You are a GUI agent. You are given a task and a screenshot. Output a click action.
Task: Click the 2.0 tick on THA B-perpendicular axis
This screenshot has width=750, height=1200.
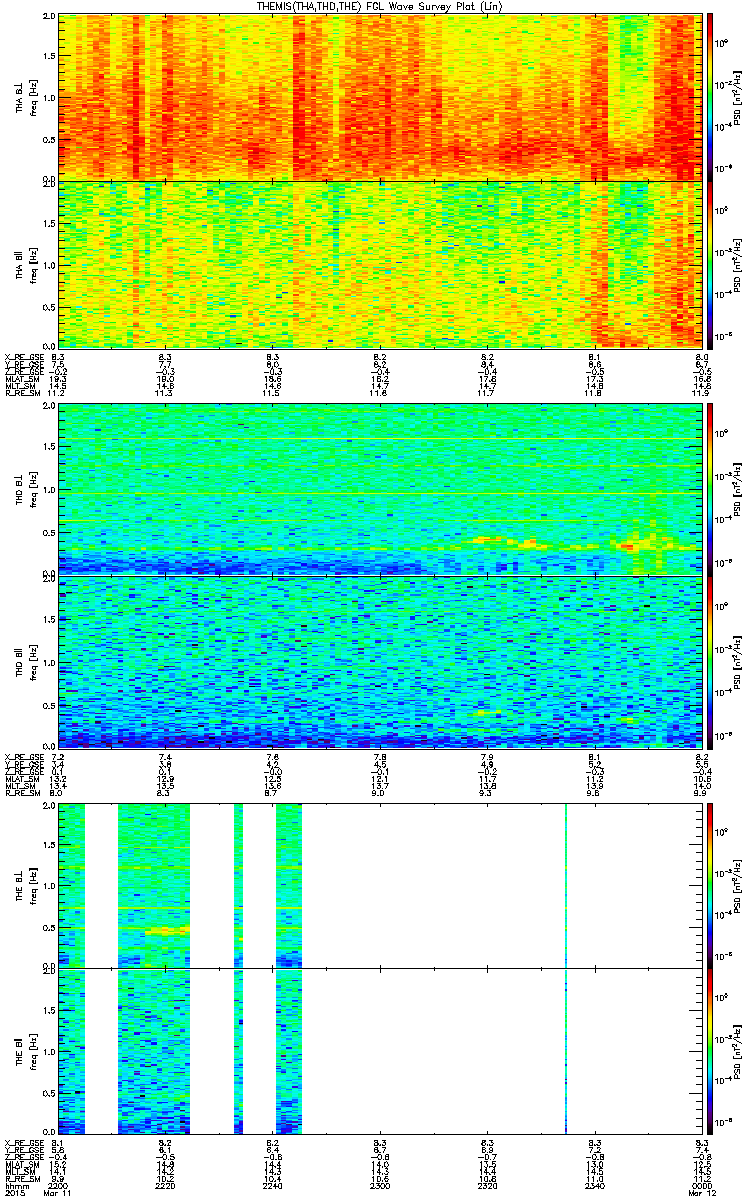[49, 17]
